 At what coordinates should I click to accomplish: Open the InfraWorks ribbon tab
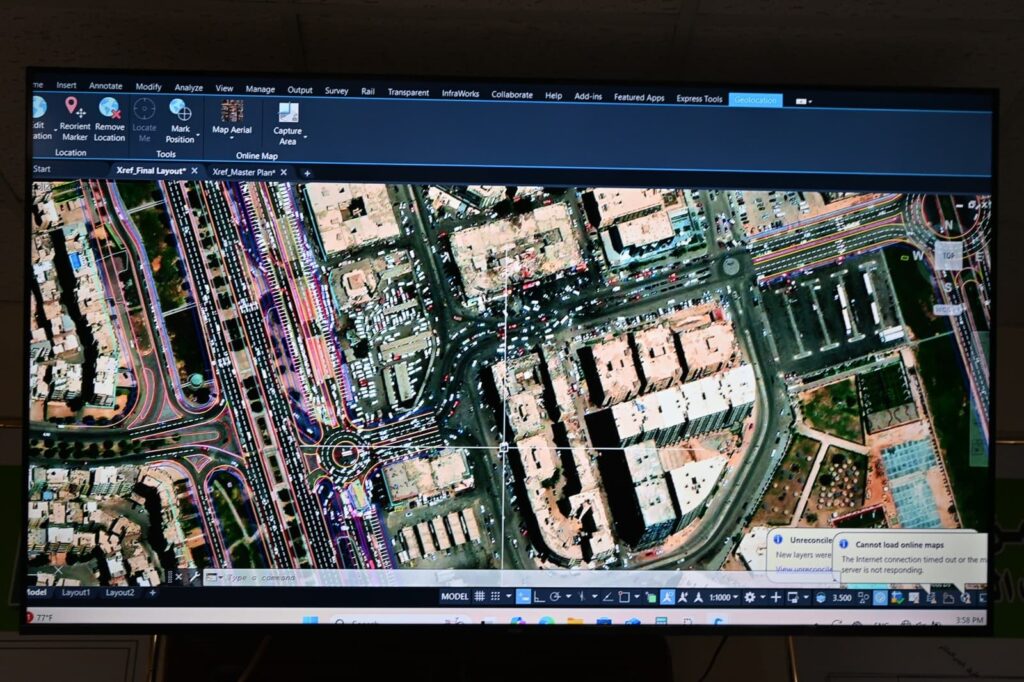[x=460, y=94]
